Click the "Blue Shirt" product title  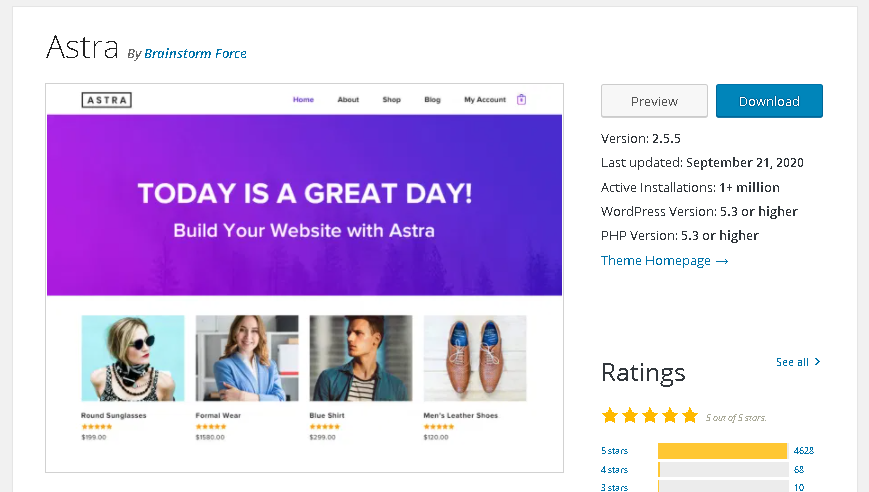coord(327,416)
